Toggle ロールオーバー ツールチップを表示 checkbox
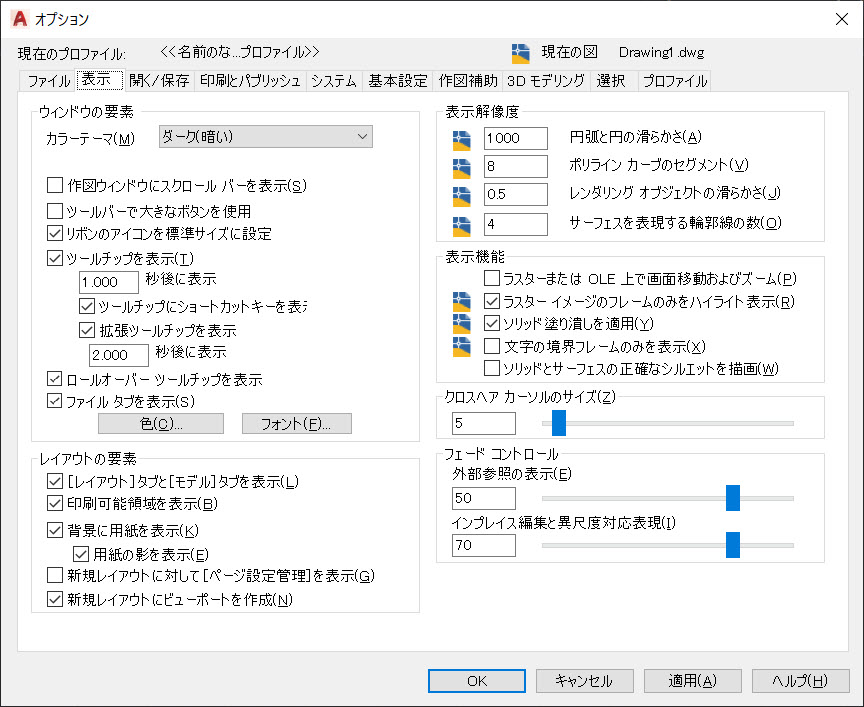 [x=55, y=379]
